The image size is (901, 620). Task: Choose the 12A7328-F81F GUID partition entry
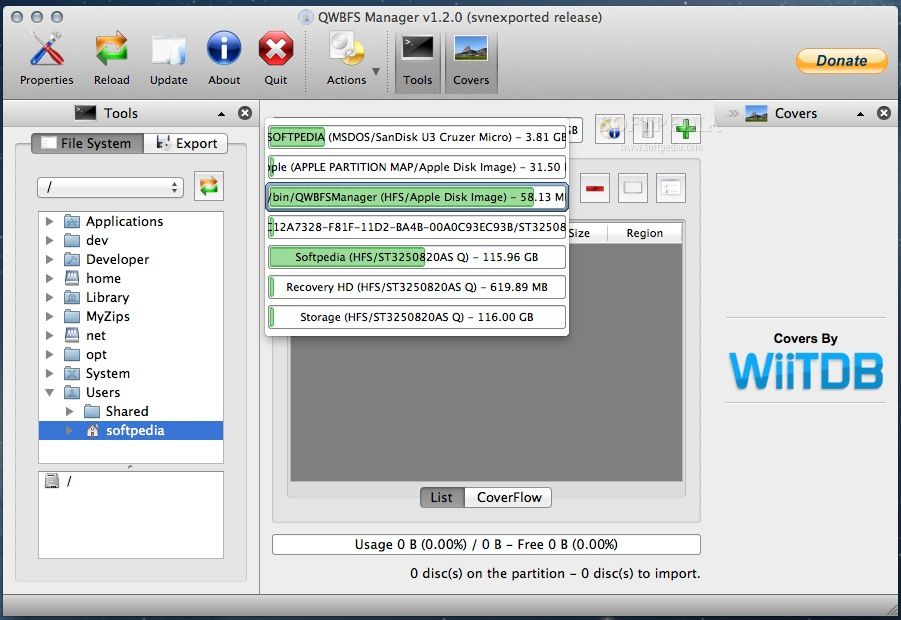coord(417,227)
